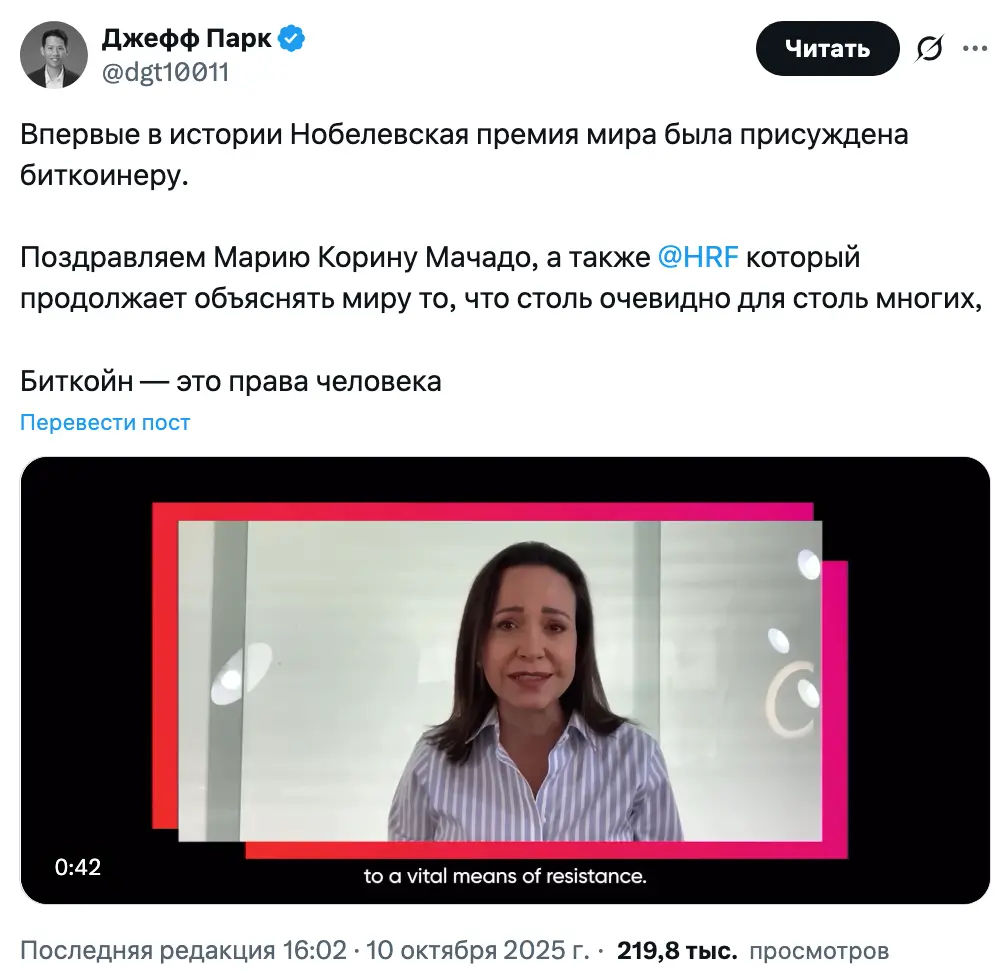Follow the account with Читать button
Image resolution: width=1008 pixels, height=978 pixels.
pyautogui.click(x=827, y=48)
